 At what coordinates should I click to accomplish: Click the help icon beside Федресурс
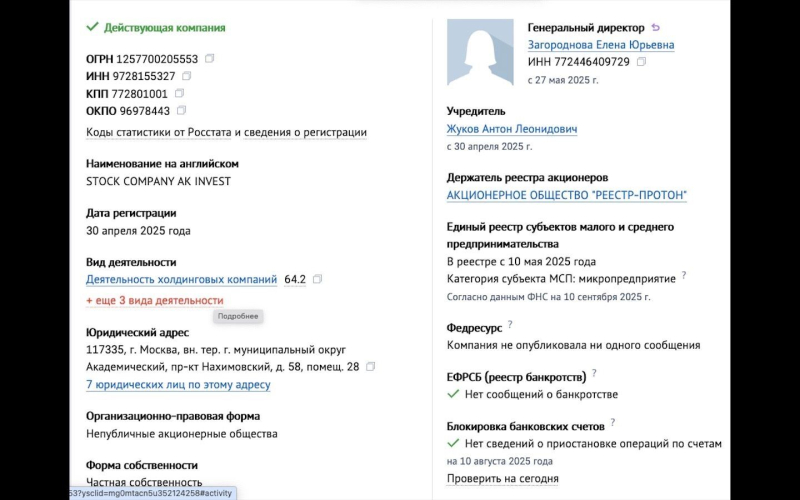[510, 325]
